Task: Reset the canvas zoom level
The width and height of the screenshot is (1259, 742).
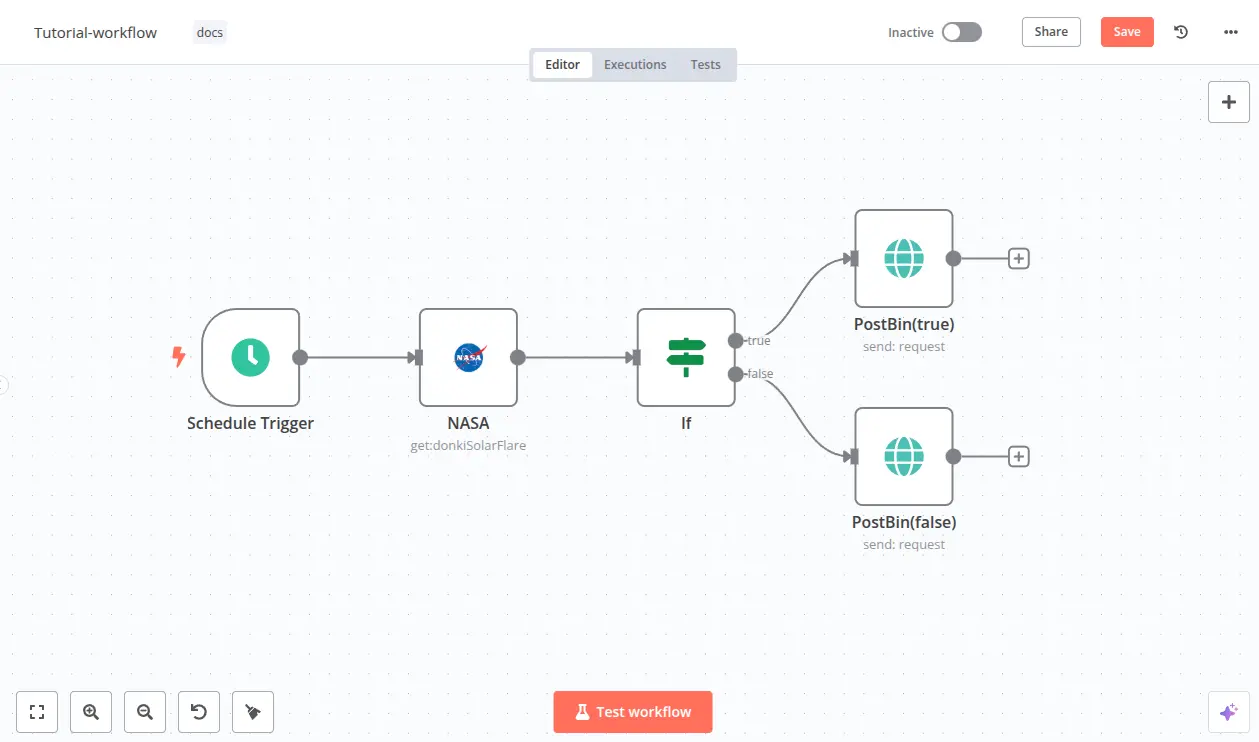Action: click(199, 712)
